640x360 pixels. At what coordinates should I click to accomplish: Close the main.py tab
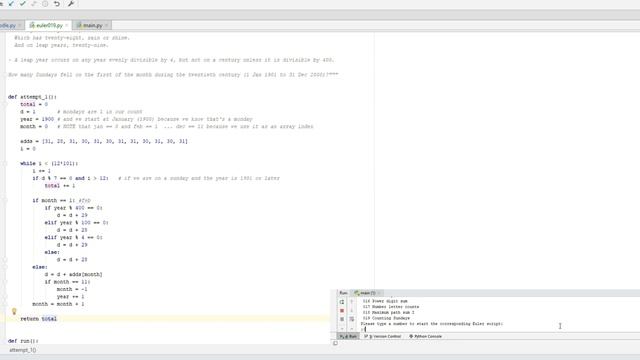pyautogui.click(x=107, y=25)
